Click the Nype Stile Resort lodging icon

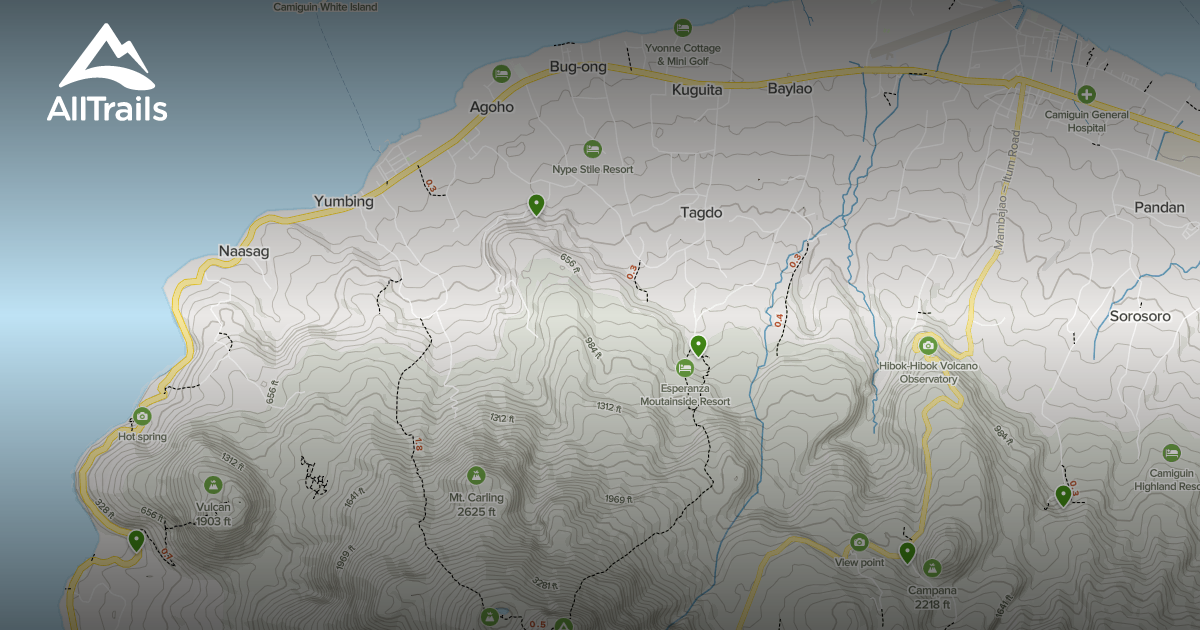593,148
